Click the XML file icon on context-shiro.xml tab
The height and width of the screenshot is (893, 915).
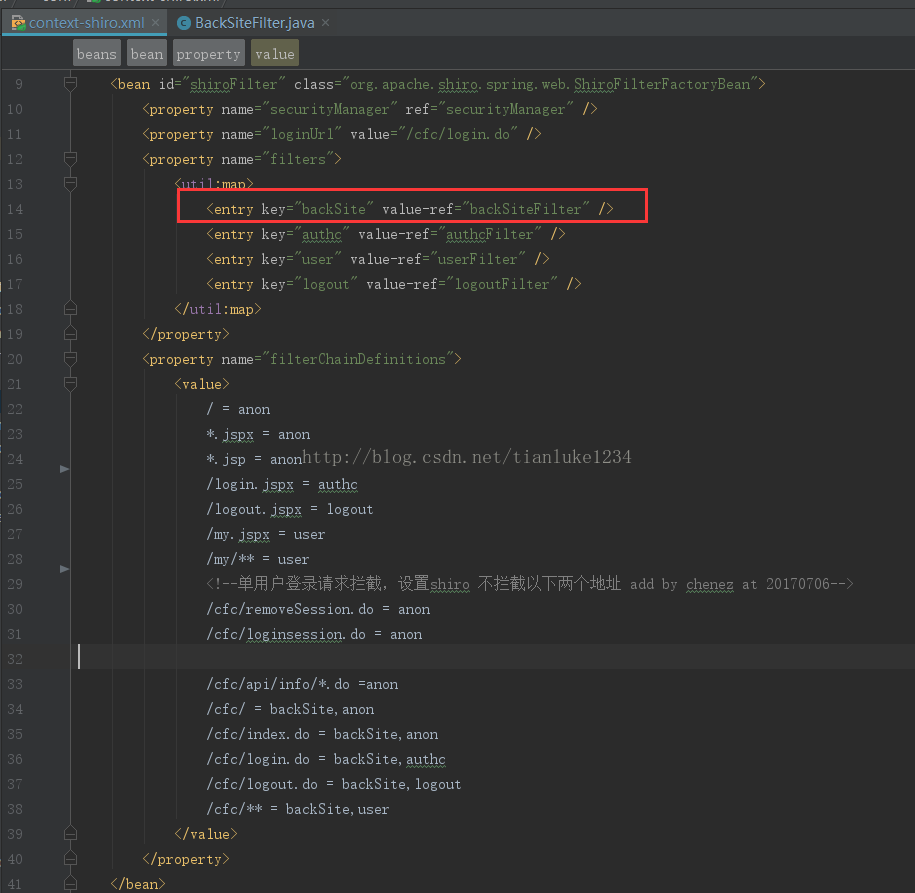tap(18, 23)
